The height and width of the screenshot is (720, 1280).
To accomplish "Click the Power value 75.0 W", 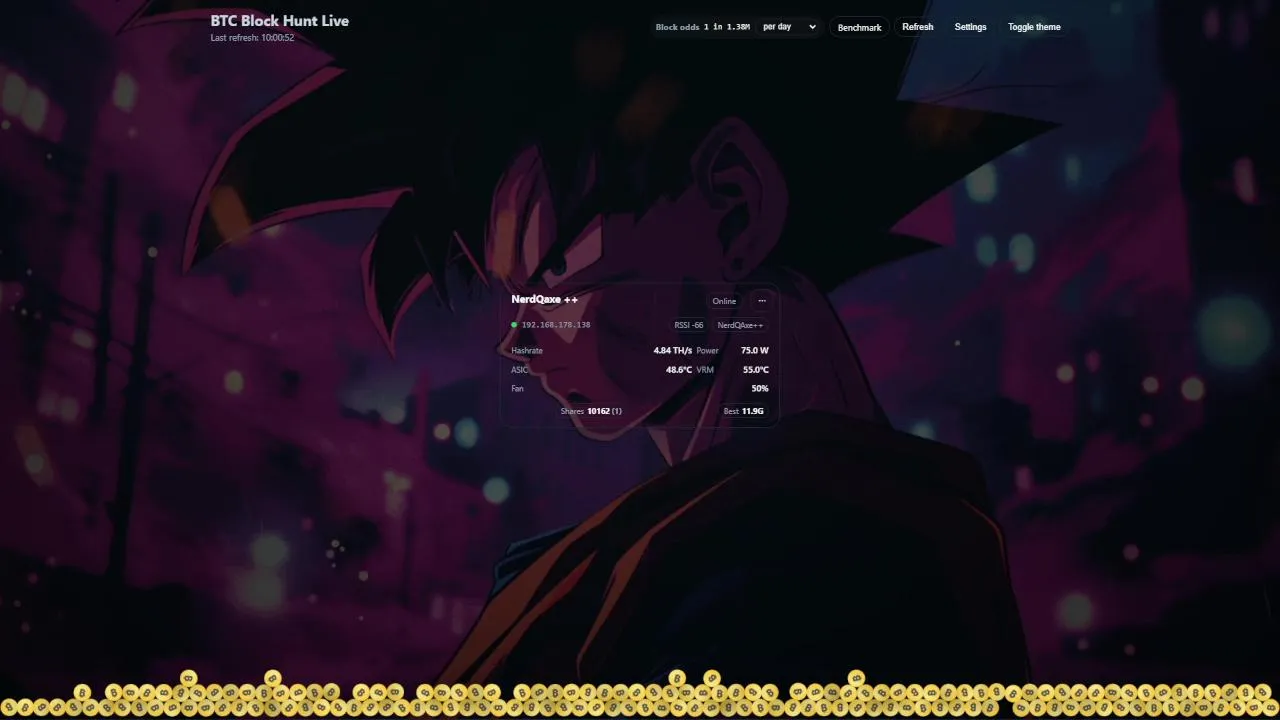I will (755, 351).
